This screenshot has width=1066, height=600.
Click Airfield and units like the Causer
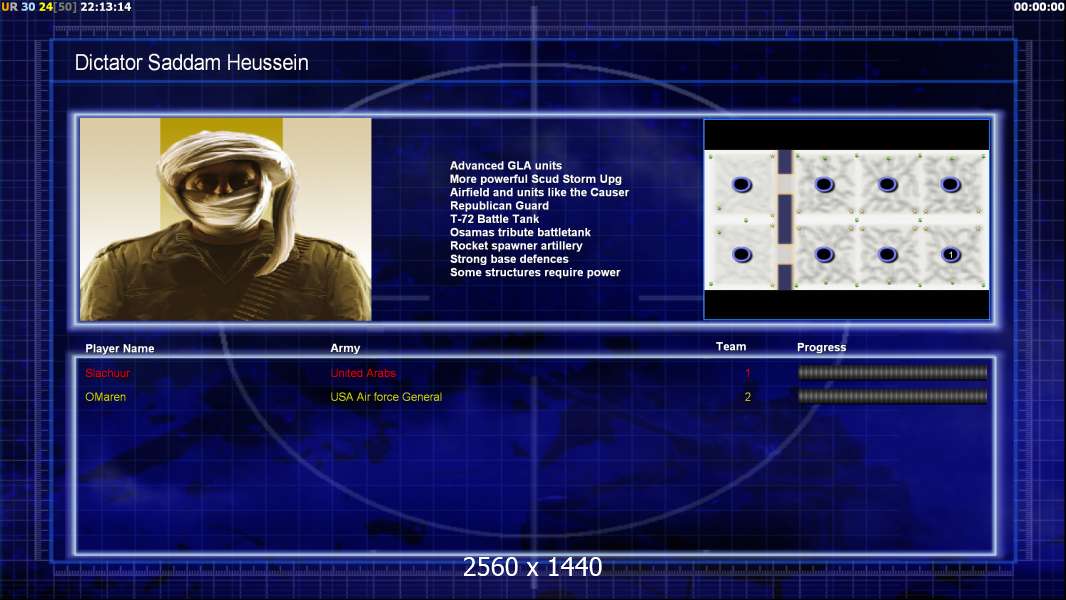click(x=539, y=192)
